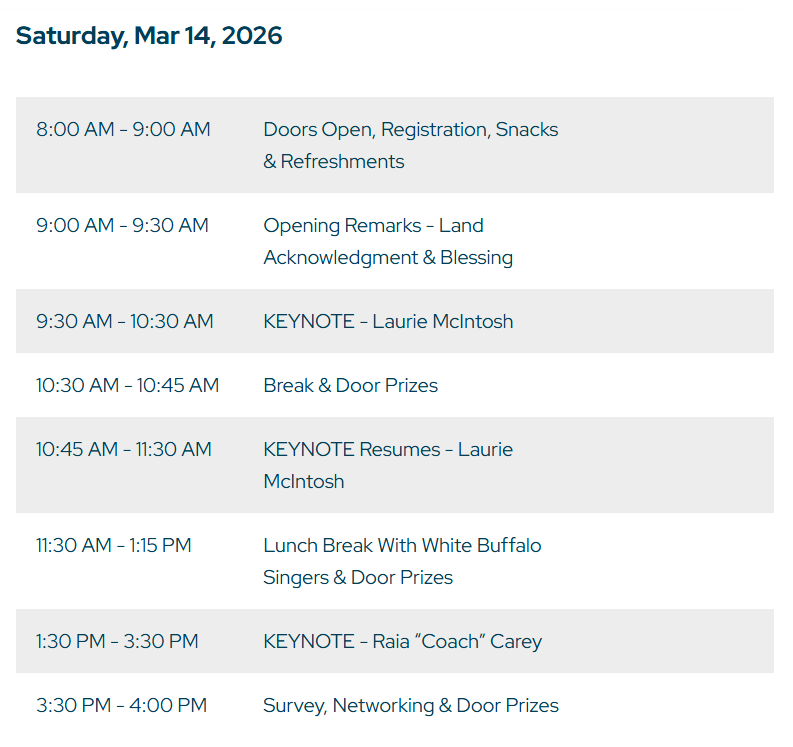Click Lunch Break With White Buffalo text
This screenshot has height=747, width=793.
point(402,546)
